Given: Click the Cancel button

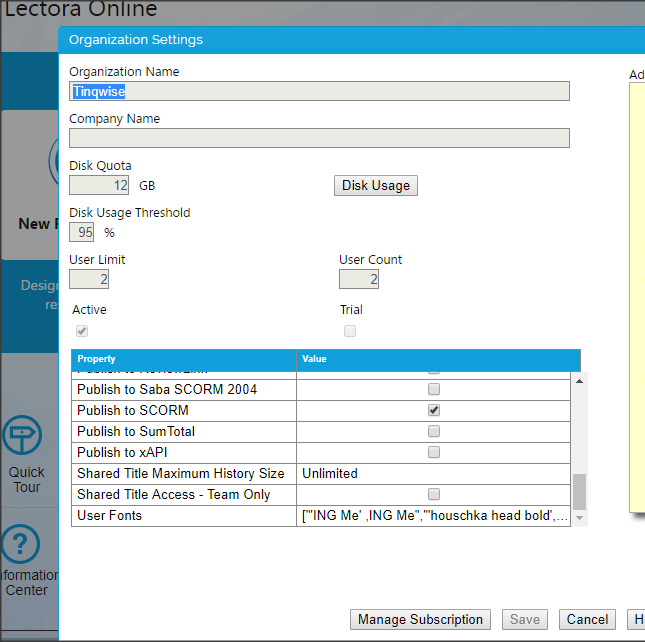Looking at the screenshot, I should coord(587,619).
